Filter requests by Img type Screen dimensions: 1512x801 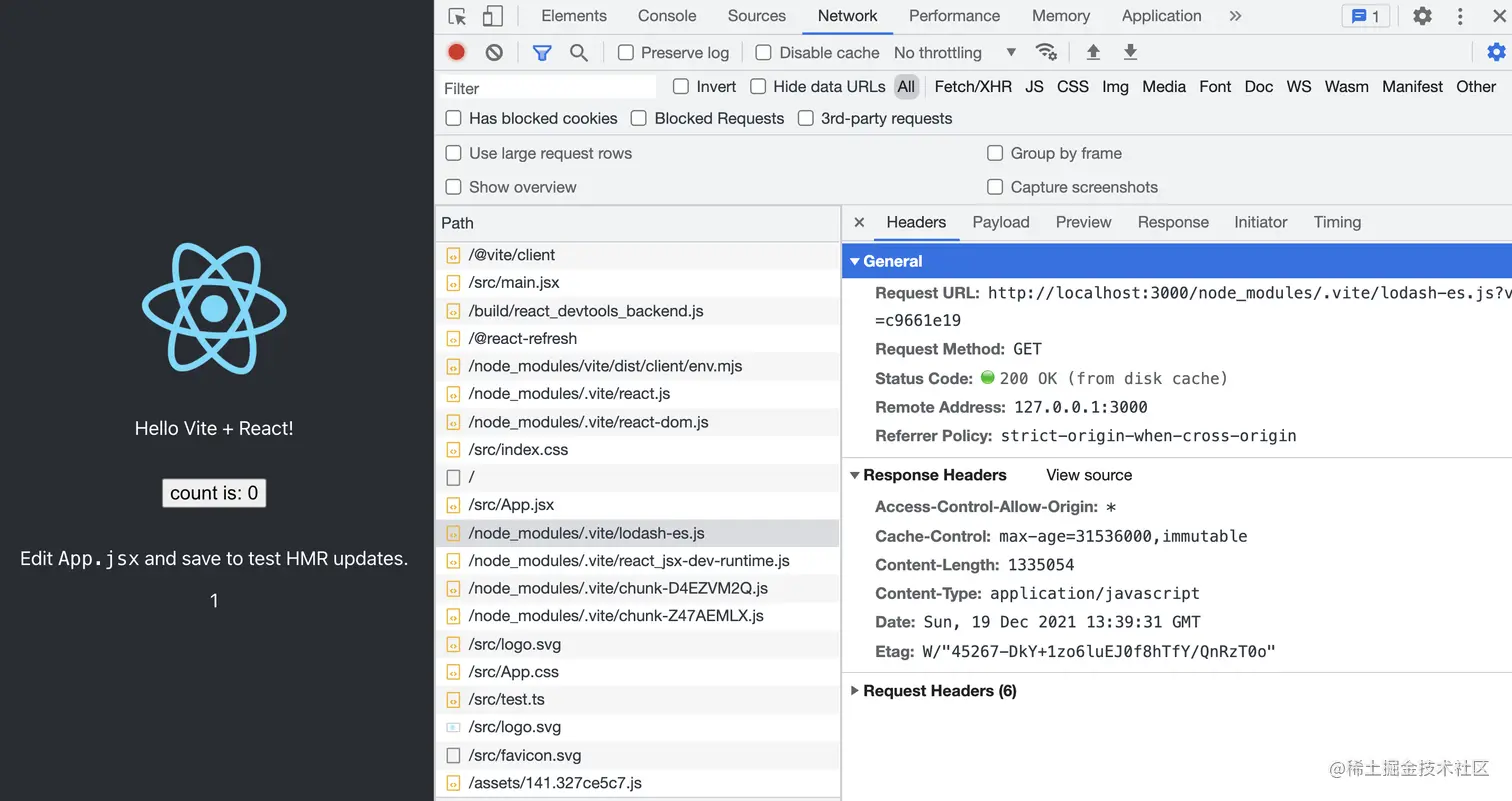pyautogui.click(x=1115, y=87)
